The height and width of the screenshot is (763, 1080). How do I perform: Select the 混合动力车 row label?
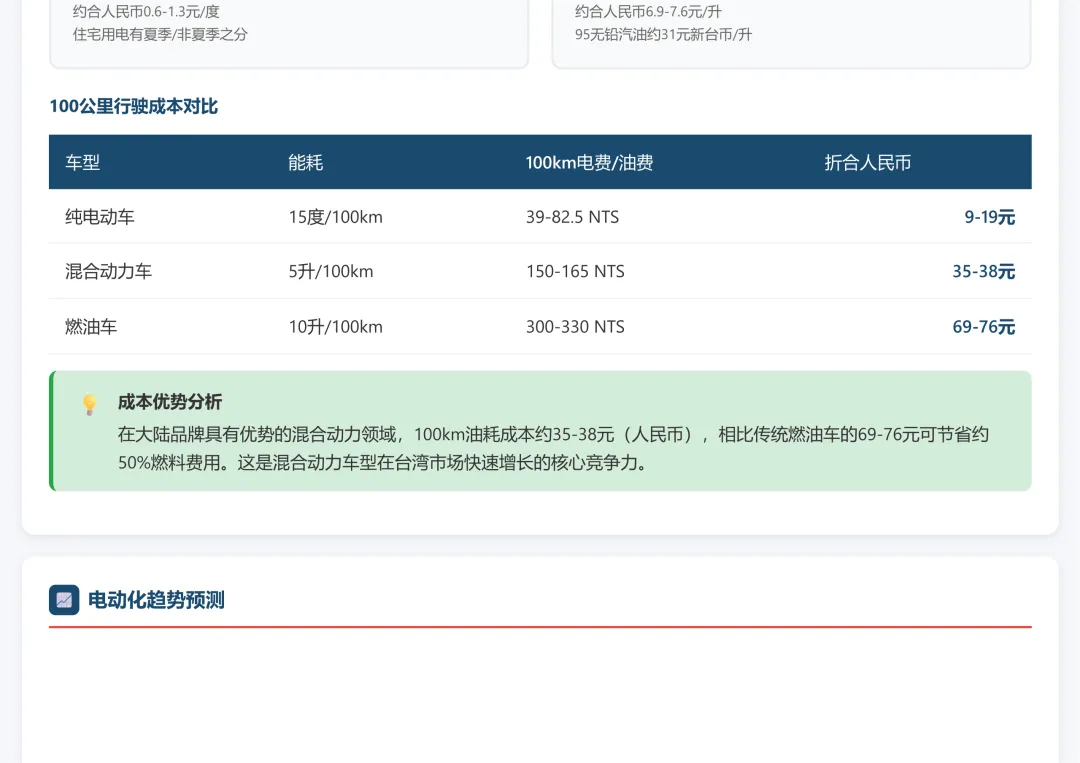108,271
